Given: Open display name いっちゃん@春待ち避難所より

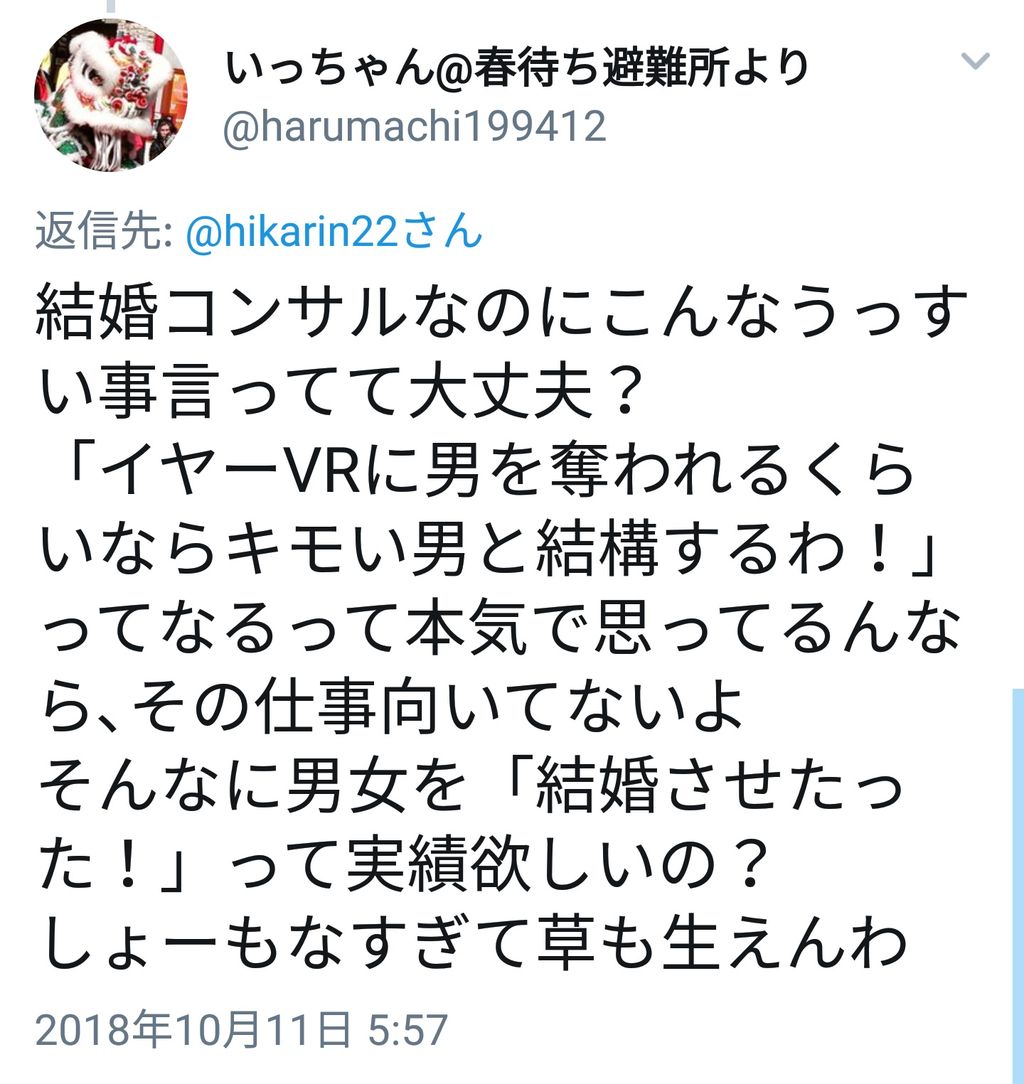Looking at the screenshot, I should [517, 68].
